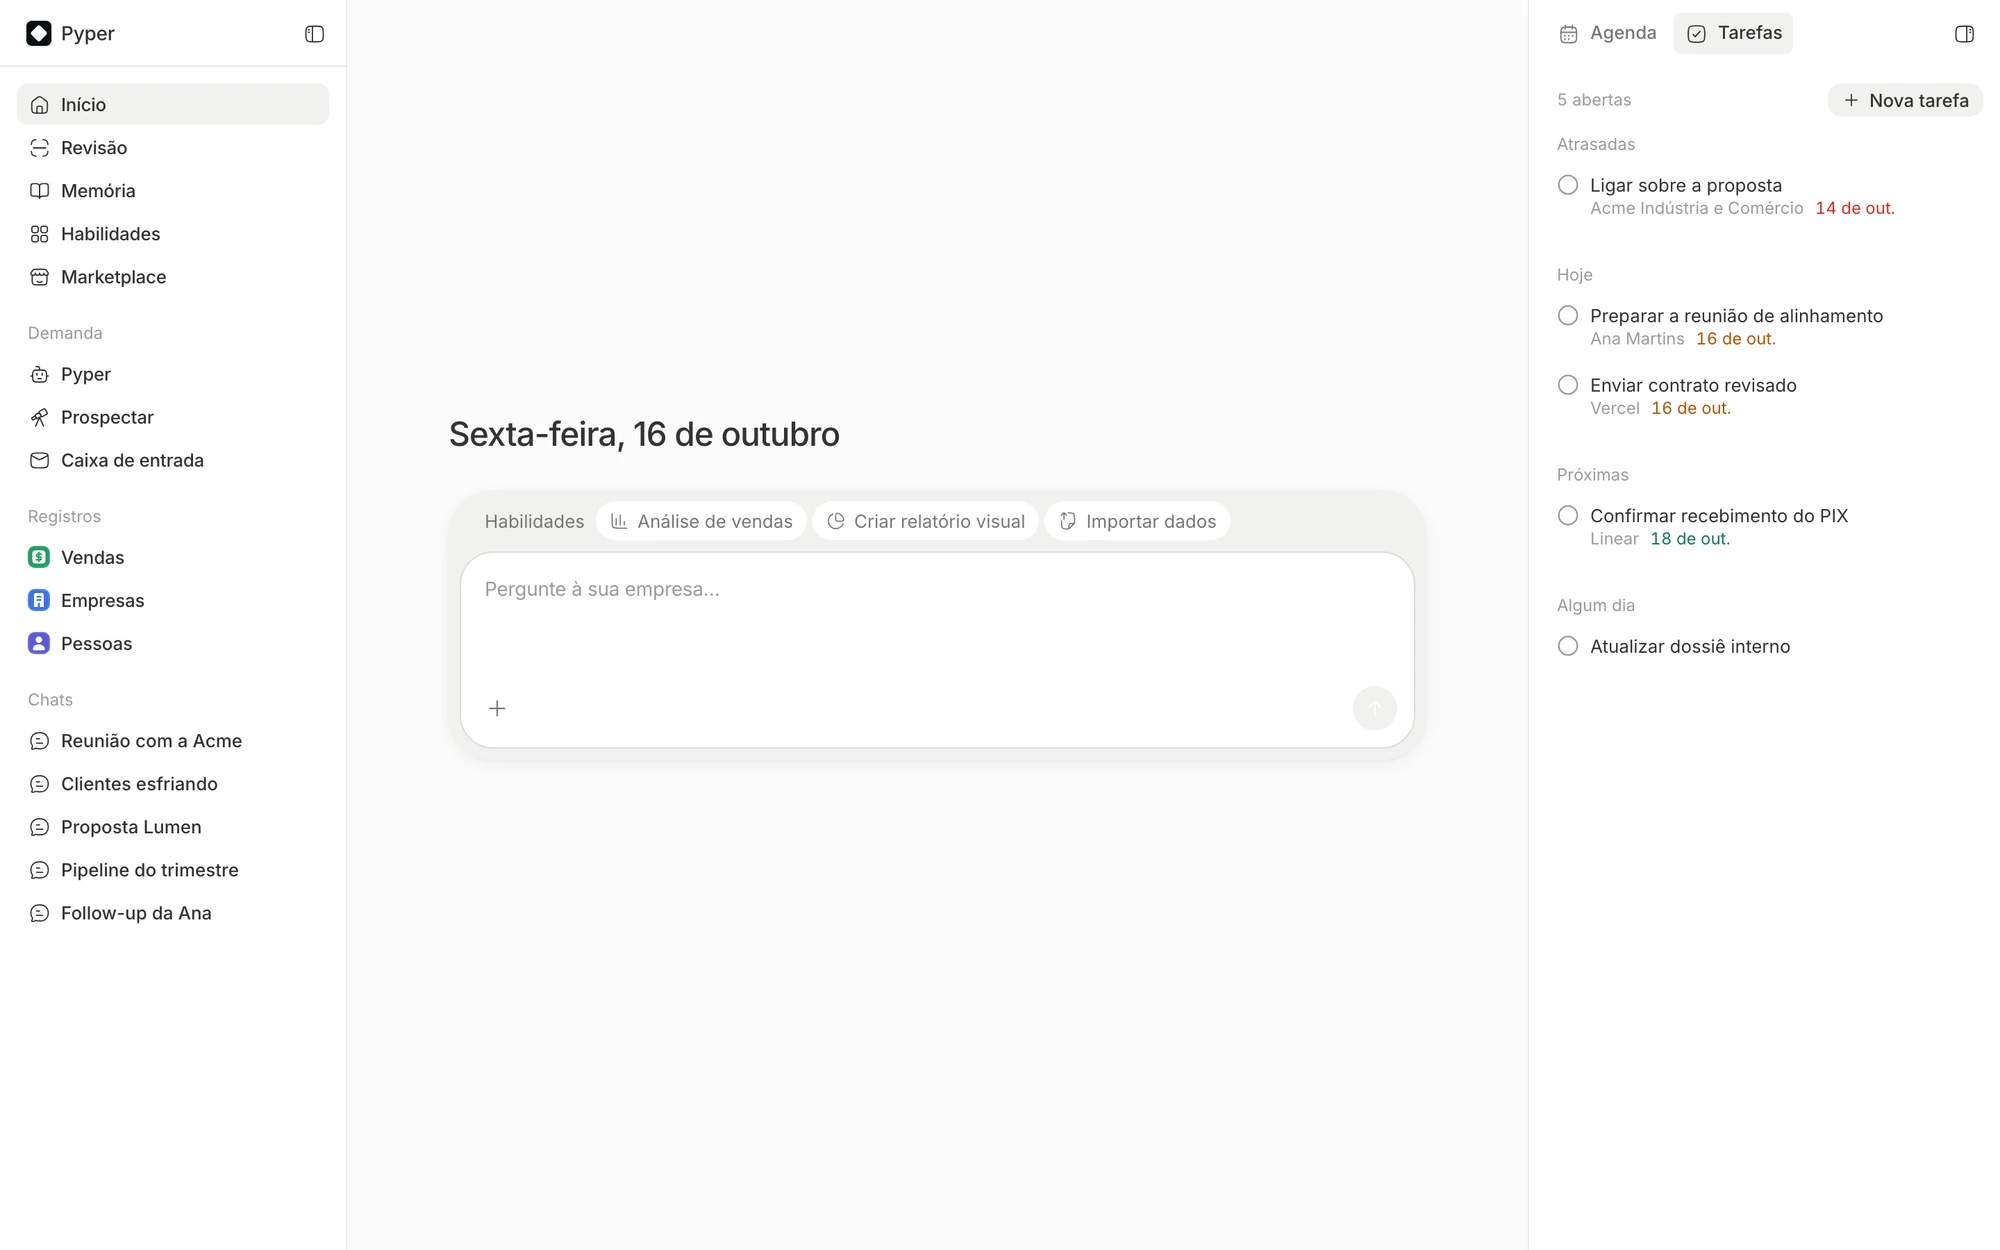2000x1250 pixels.
Task: Click the Pyper logo icon
Action: click(x=39, y=33)
